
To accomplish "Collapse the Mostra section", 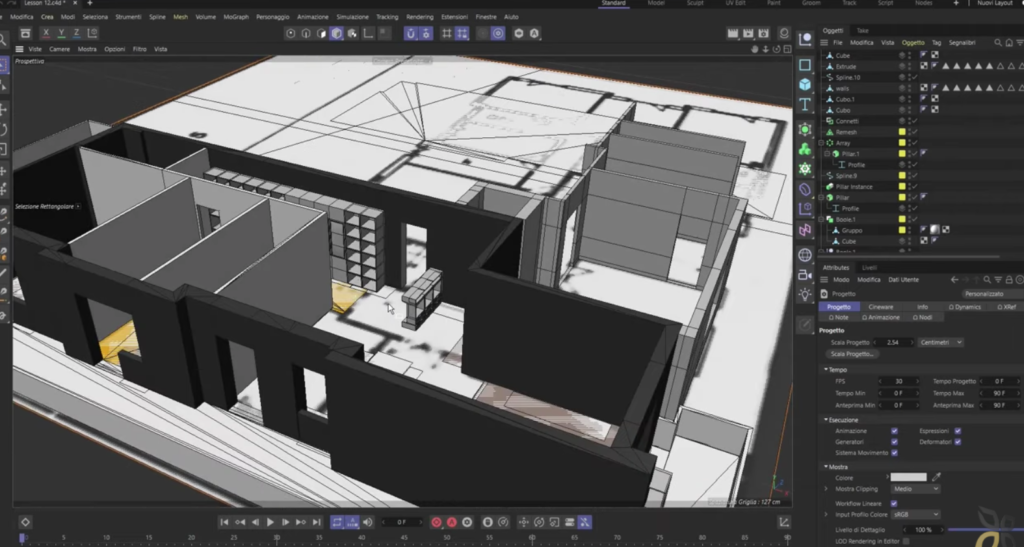I will [x=825, y=467].
